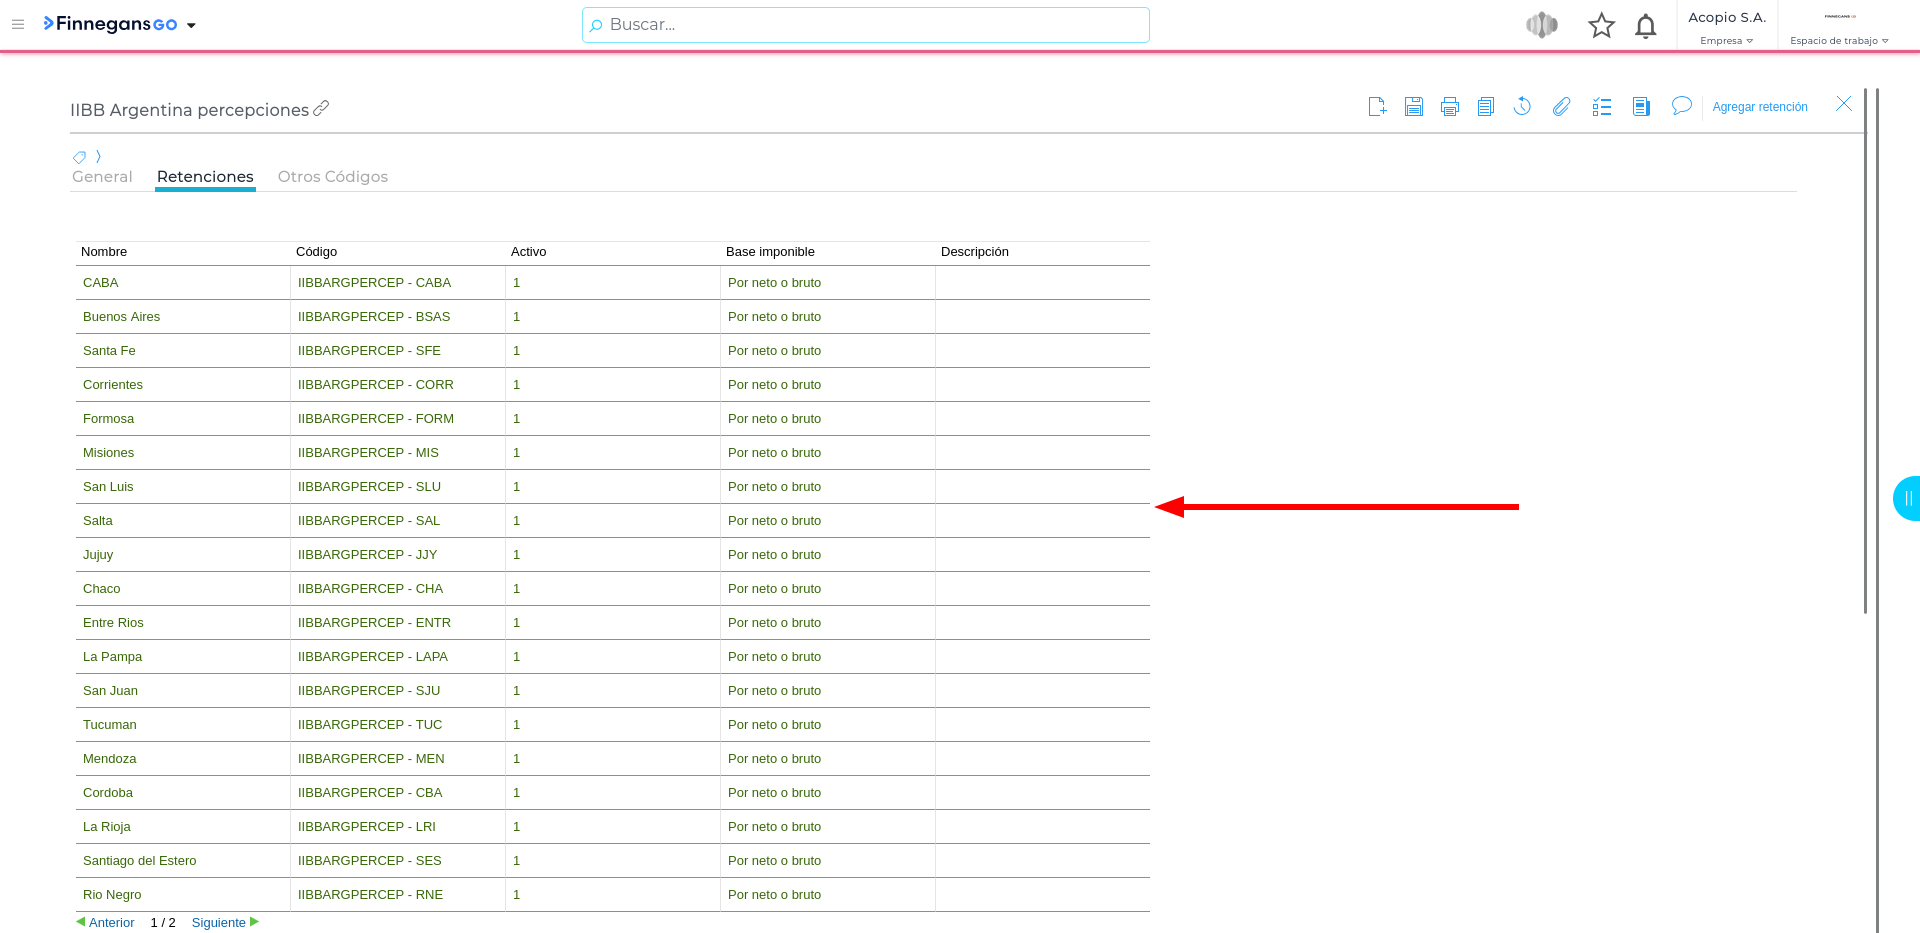Switch to the General tab
The image size is (1920, 933).
point(102,177)
